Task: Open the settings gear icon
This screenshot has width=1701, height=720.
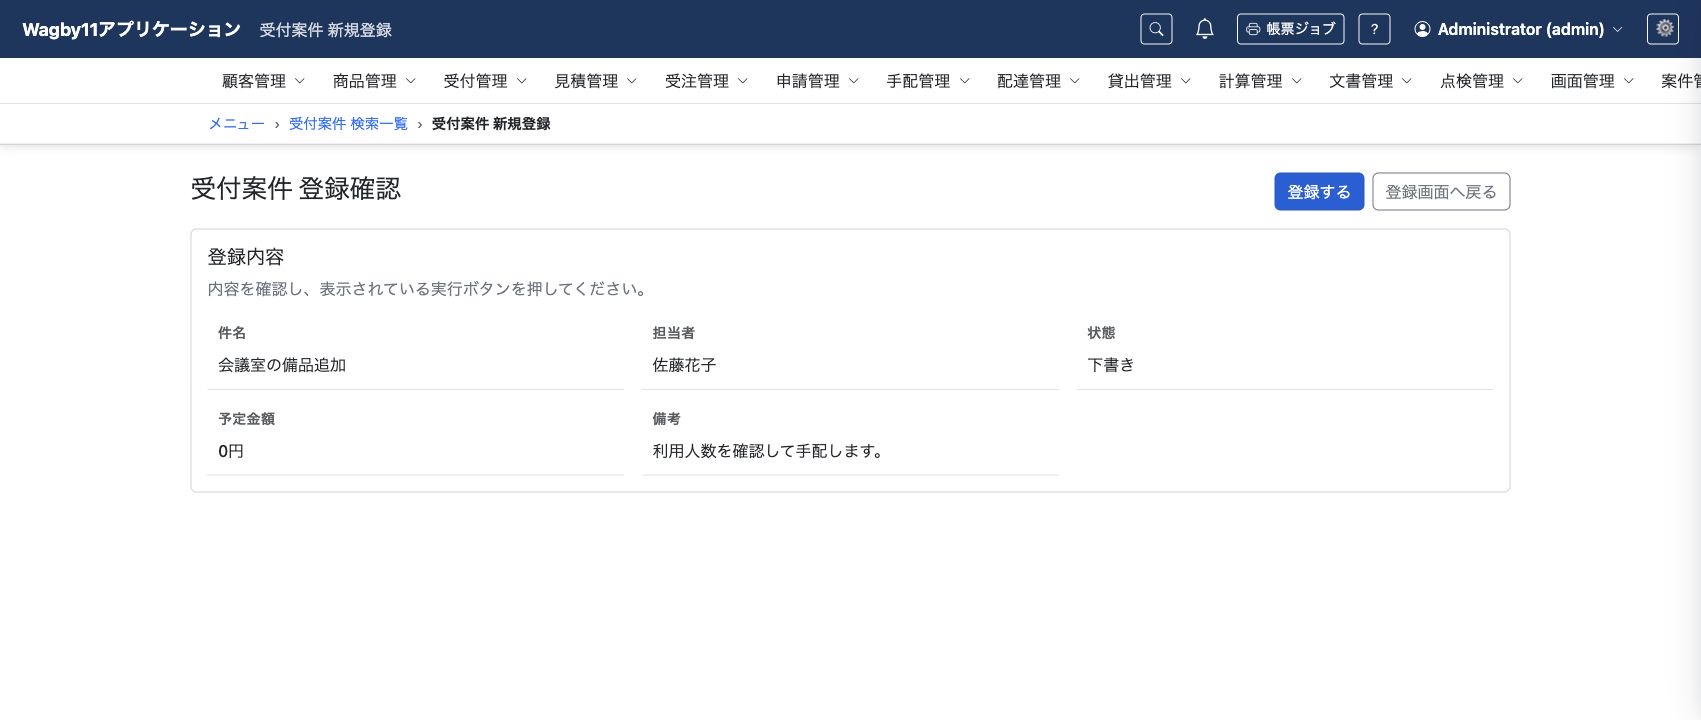Action: click(x=1663, y=29)
